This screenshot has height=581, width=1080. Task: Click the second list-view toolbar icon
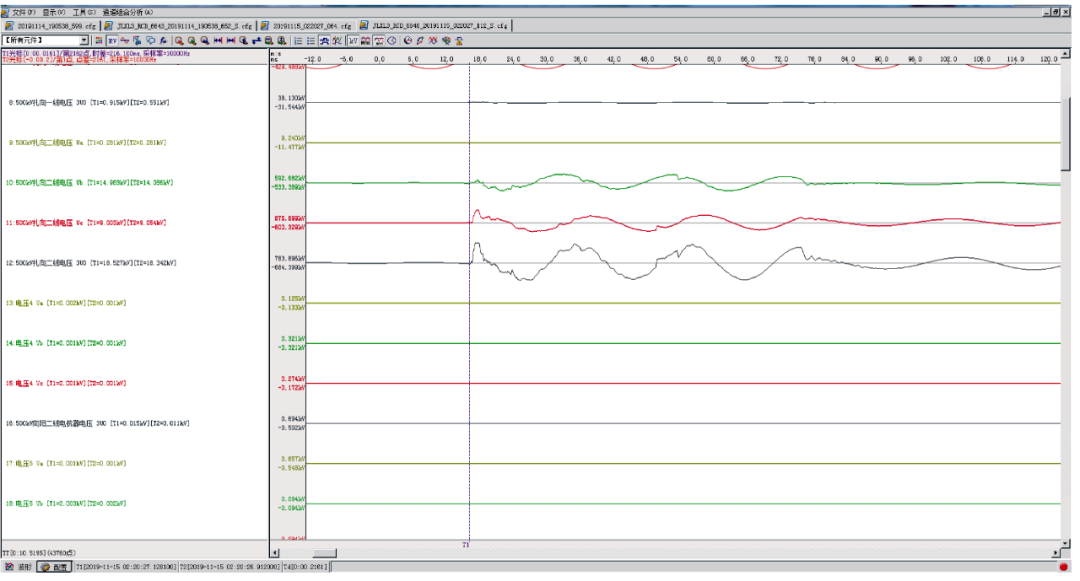point(311,41)
